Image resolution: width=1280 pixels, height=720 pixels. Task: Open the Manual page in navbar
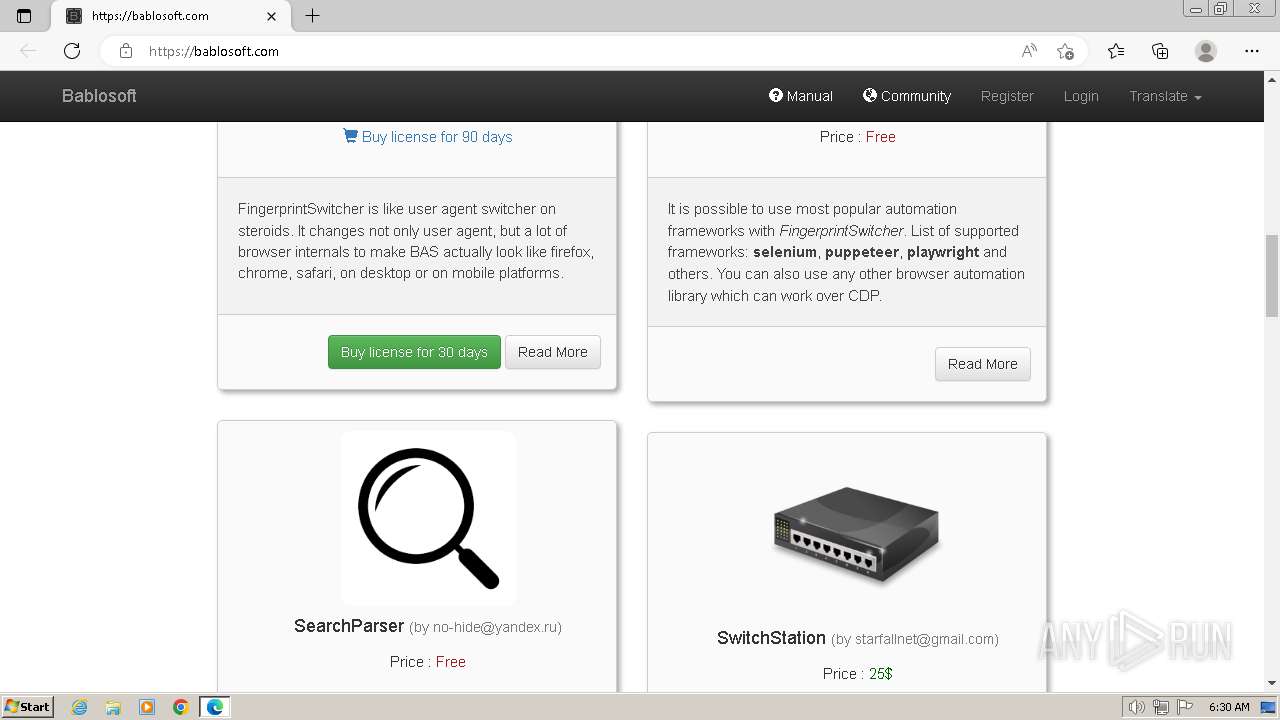tap(800, 96)
